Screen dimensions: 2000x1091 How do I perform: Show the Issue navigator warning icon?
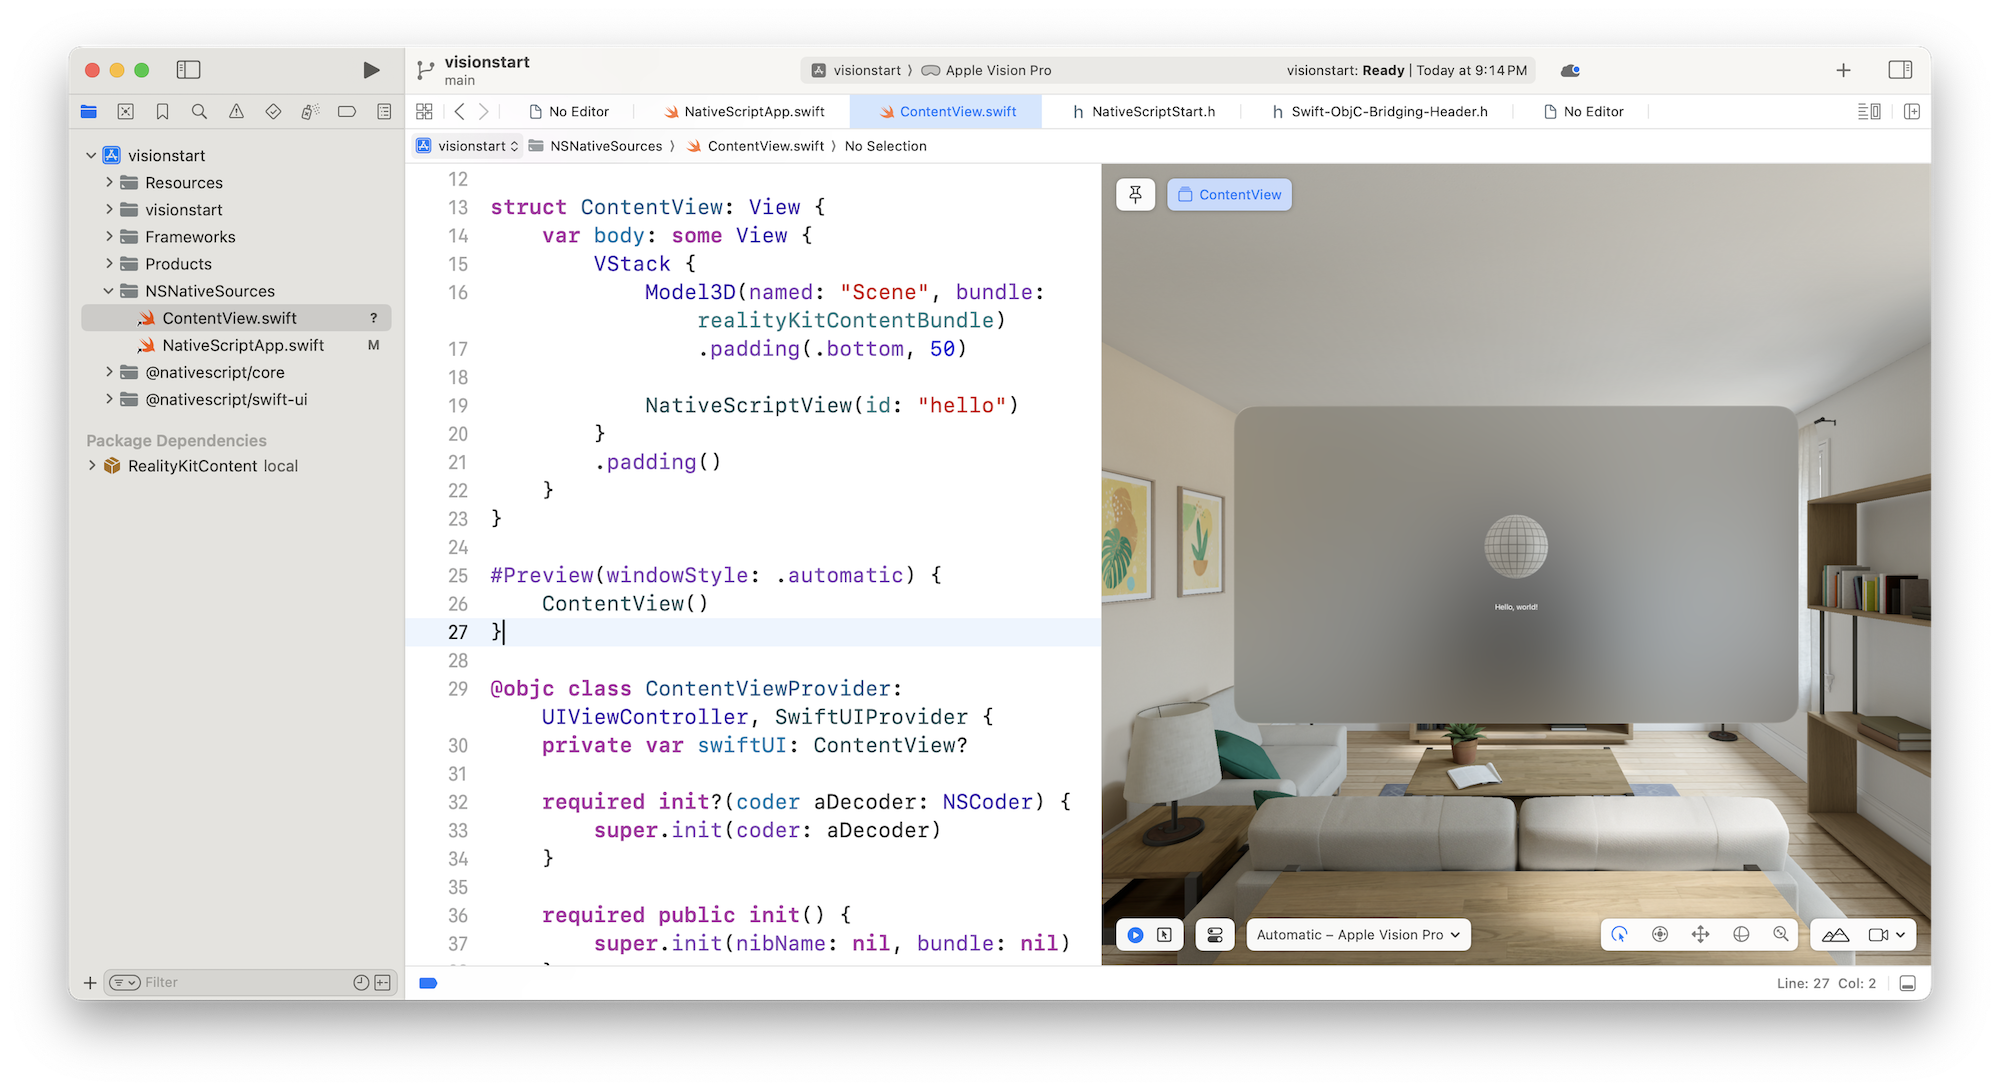(x=236, y=111)
